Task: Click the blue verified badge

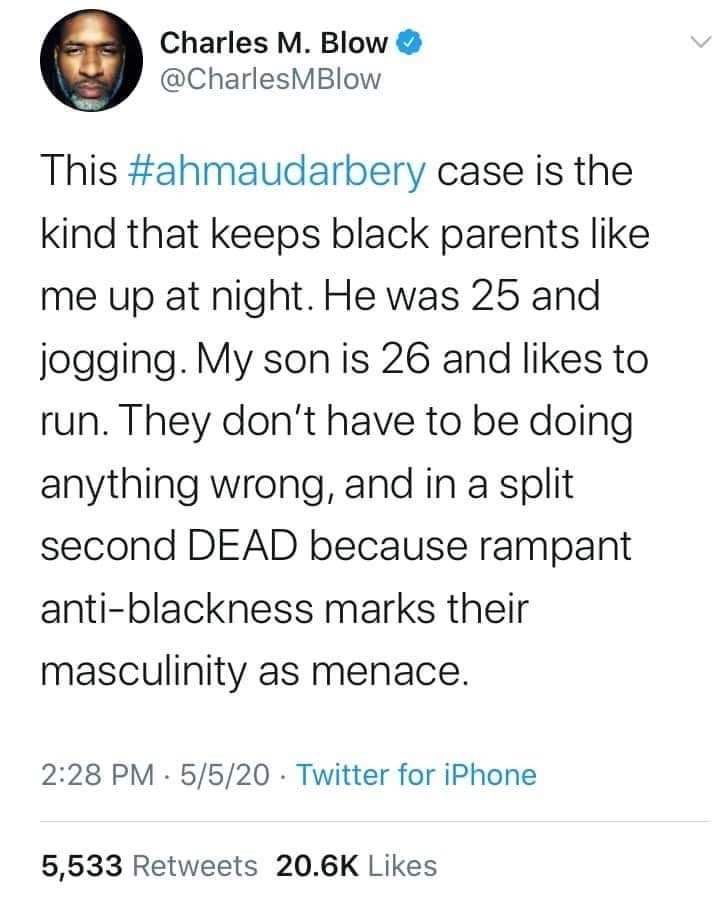Action: coord(409,43)
